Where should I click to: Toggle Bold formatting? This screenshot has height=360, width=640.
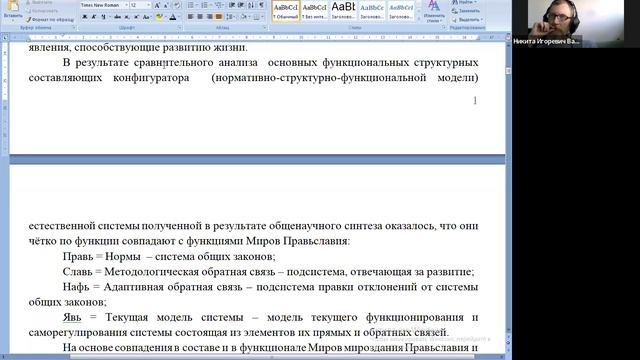[85, 17]
